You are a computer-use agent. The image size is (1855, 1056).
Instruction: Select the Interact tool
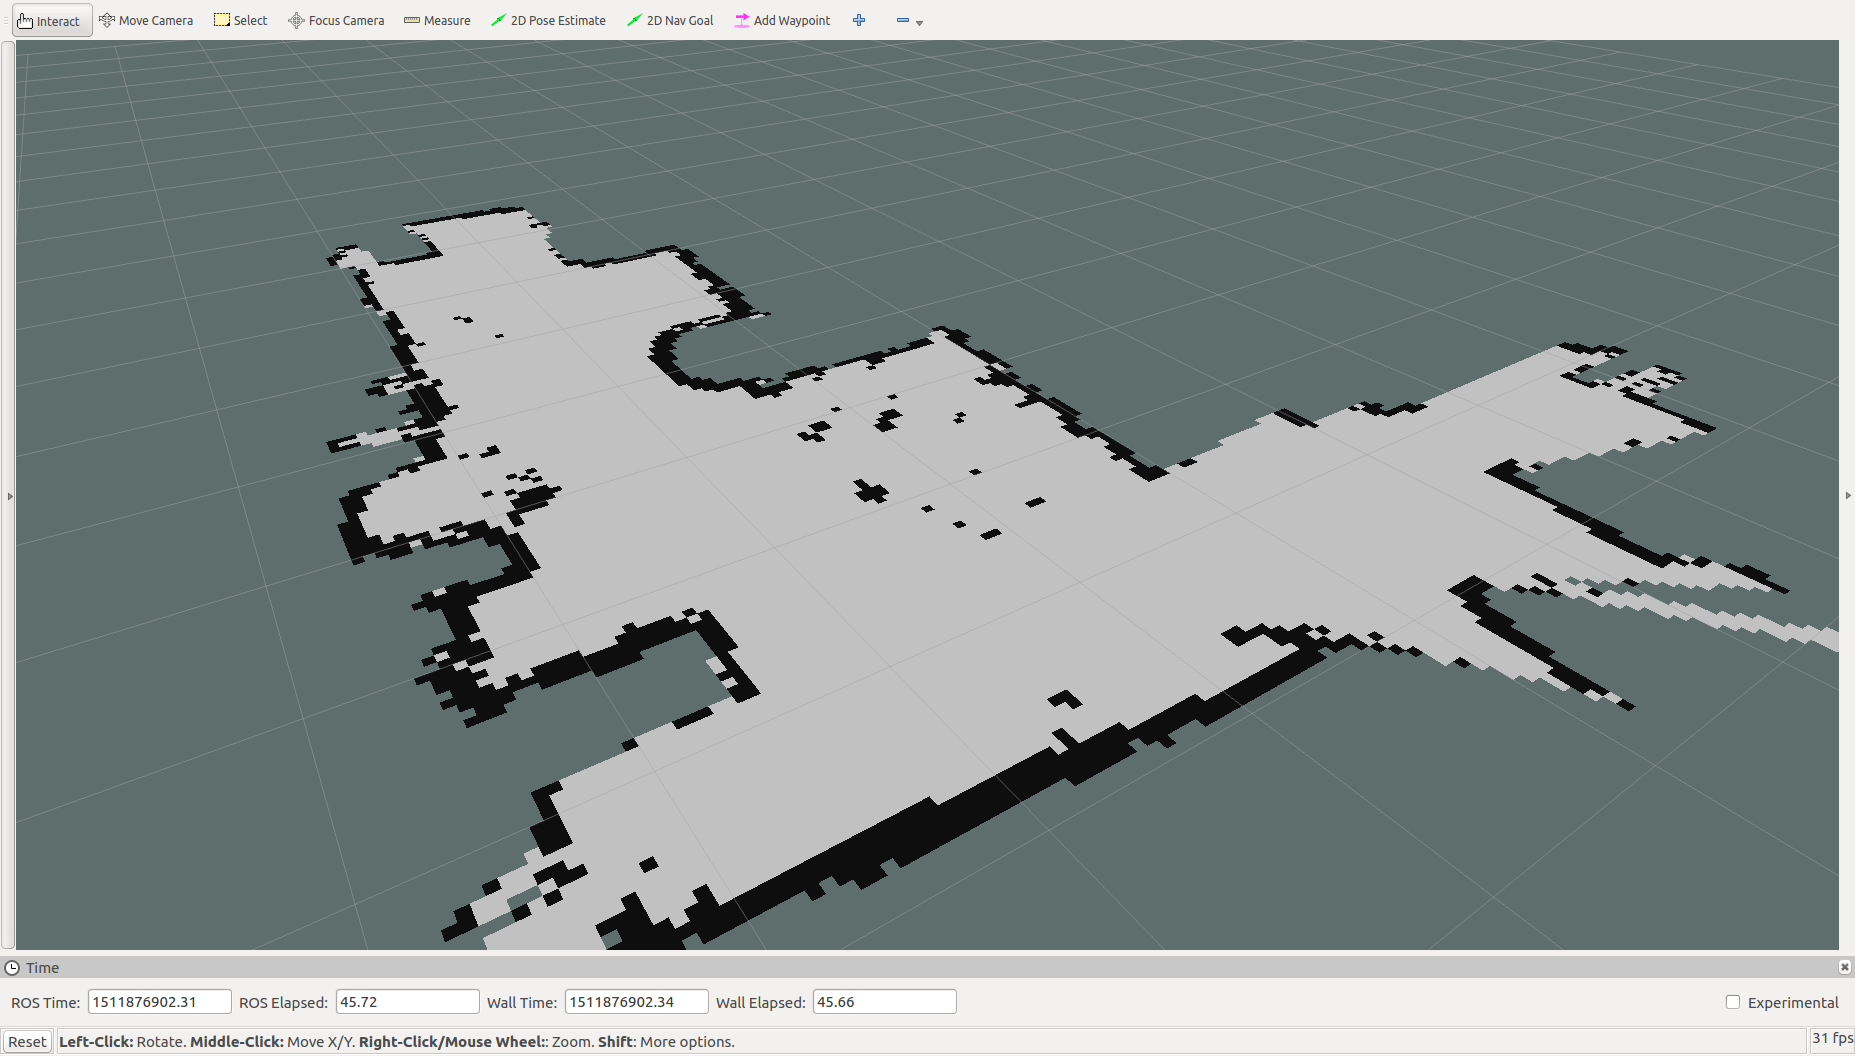51,20
